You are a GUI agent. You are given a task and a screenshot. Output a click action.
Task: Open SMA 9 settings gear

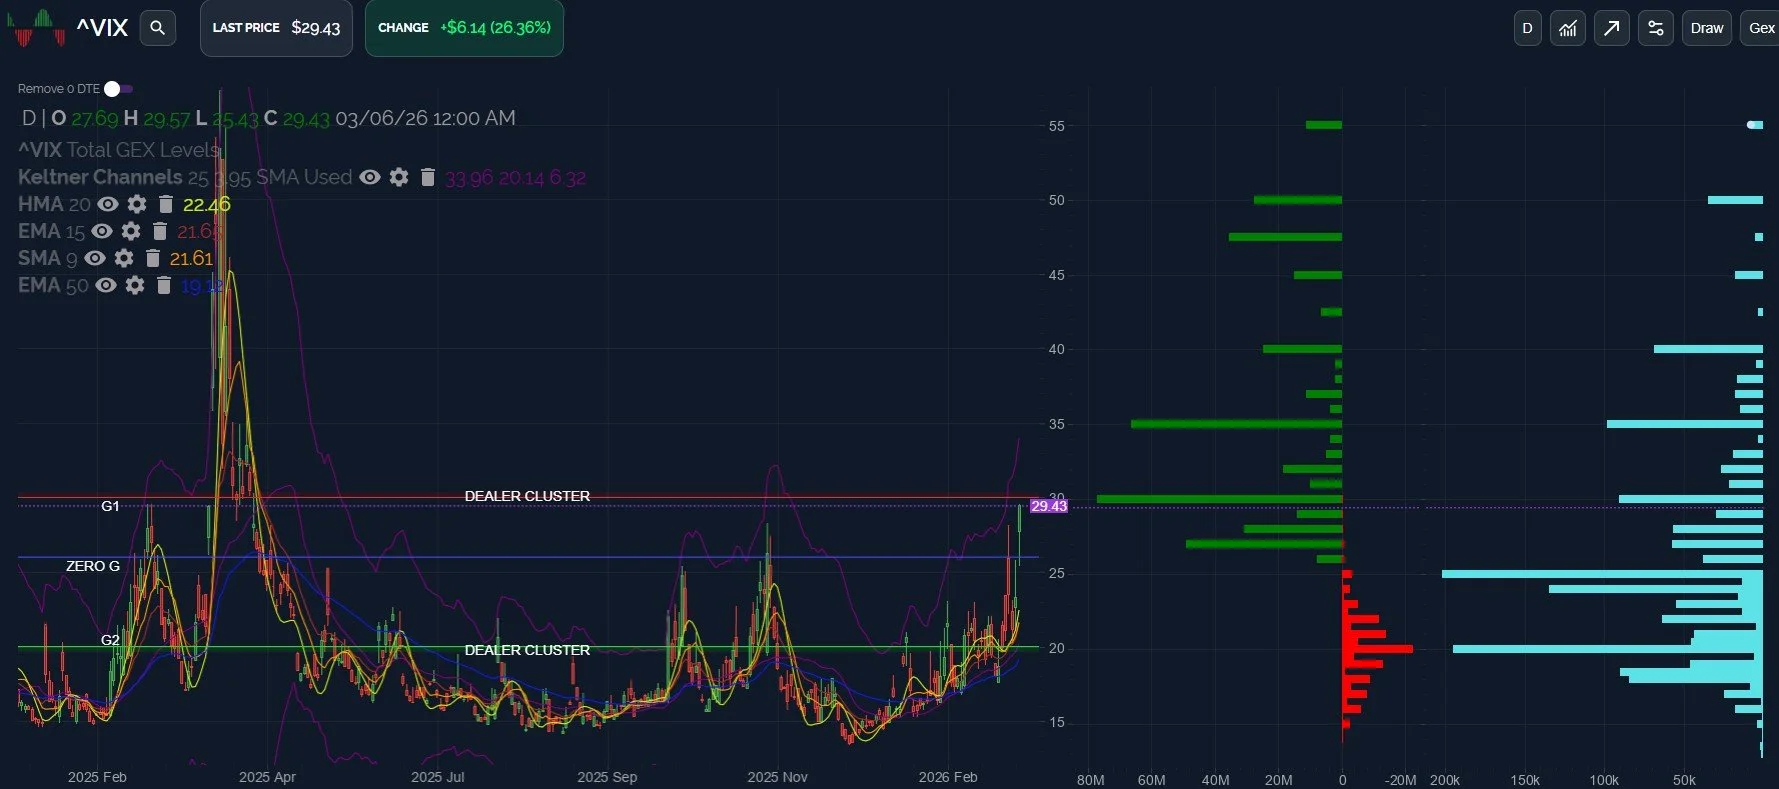[x=124, y=258]
